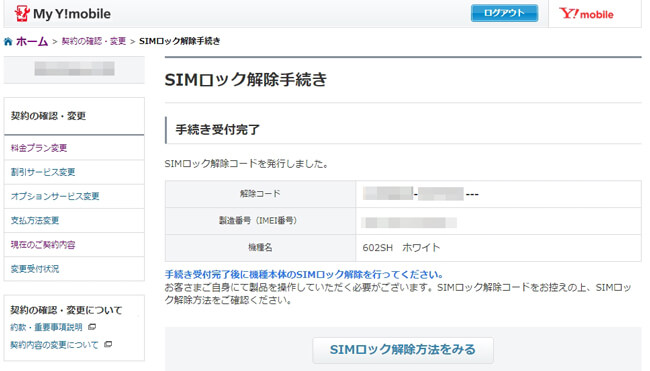Click the home icon in the breadcrumb
The image size is (650, 371).
click(8, 41)
